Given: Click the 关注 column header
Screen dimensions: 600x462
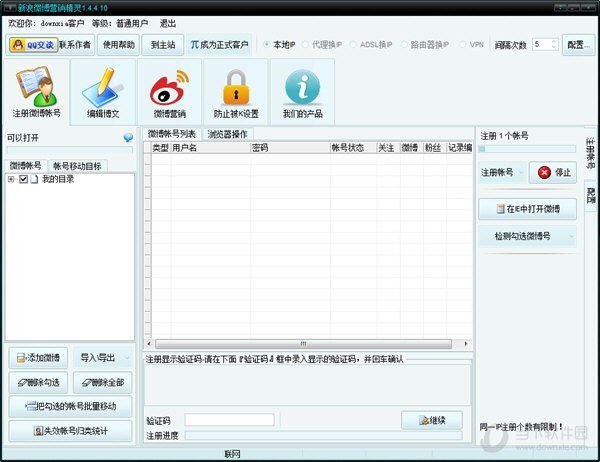Looking at the screenshot, I should click(388, 148).
